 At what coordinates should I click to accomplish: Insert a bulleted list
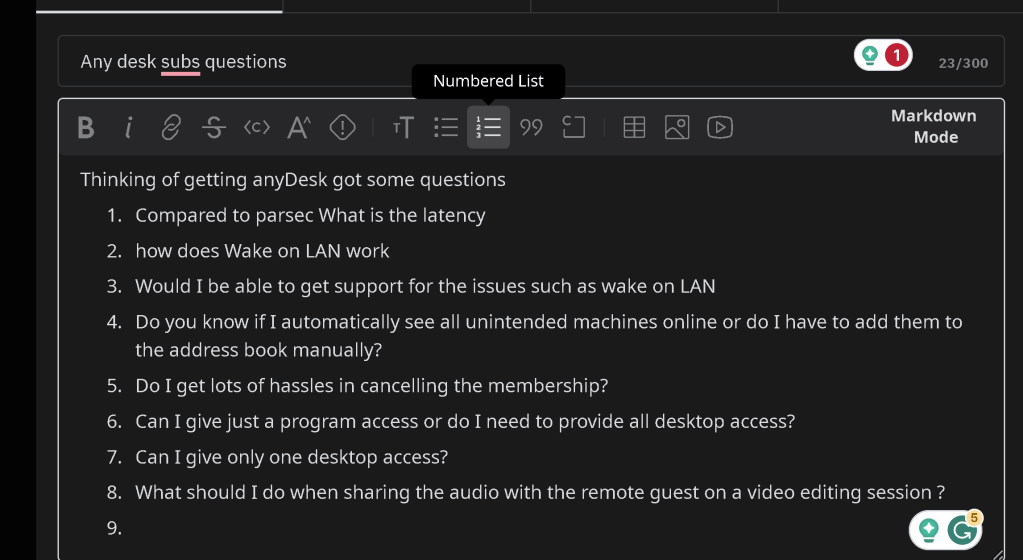[446, 127]
